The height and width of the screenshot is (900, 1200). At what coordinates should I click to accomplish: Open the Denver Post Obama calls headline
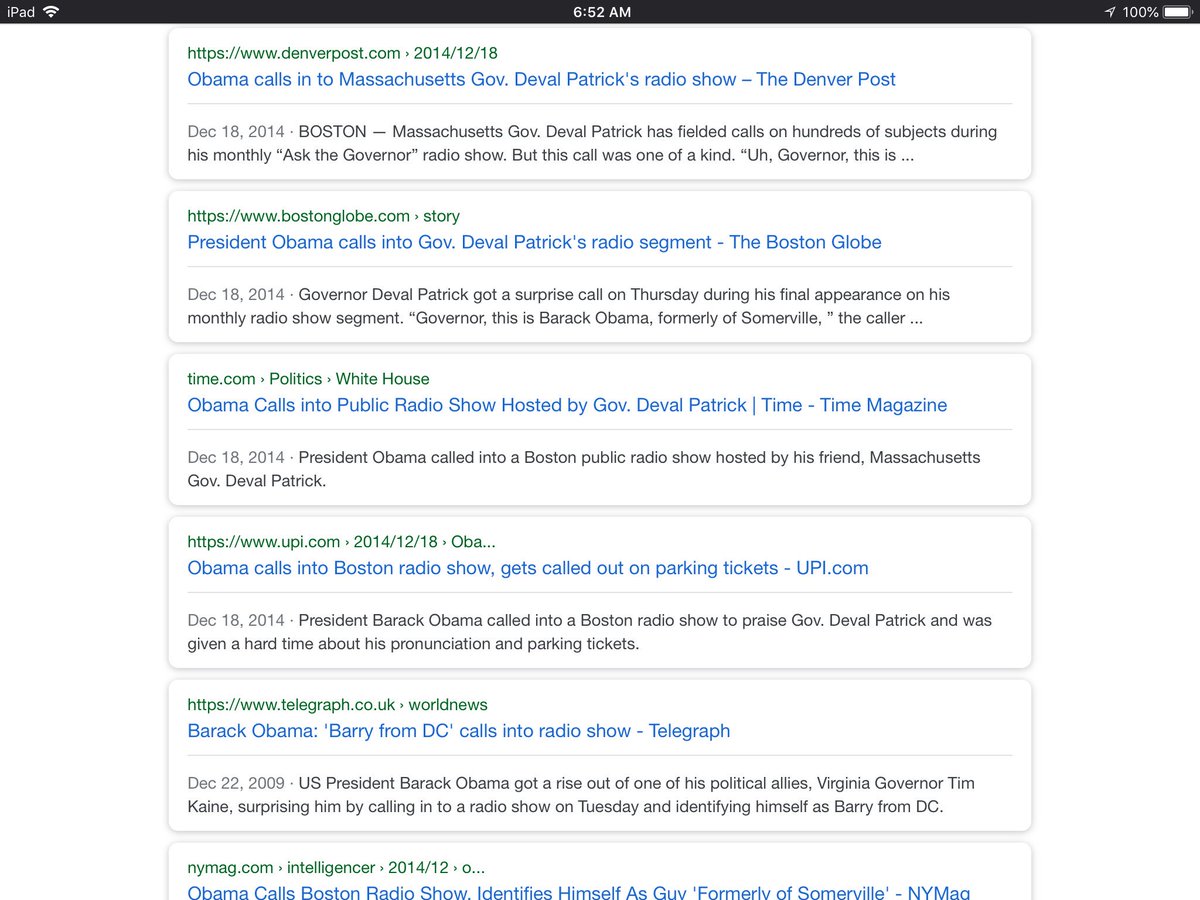tap(541, 79)
